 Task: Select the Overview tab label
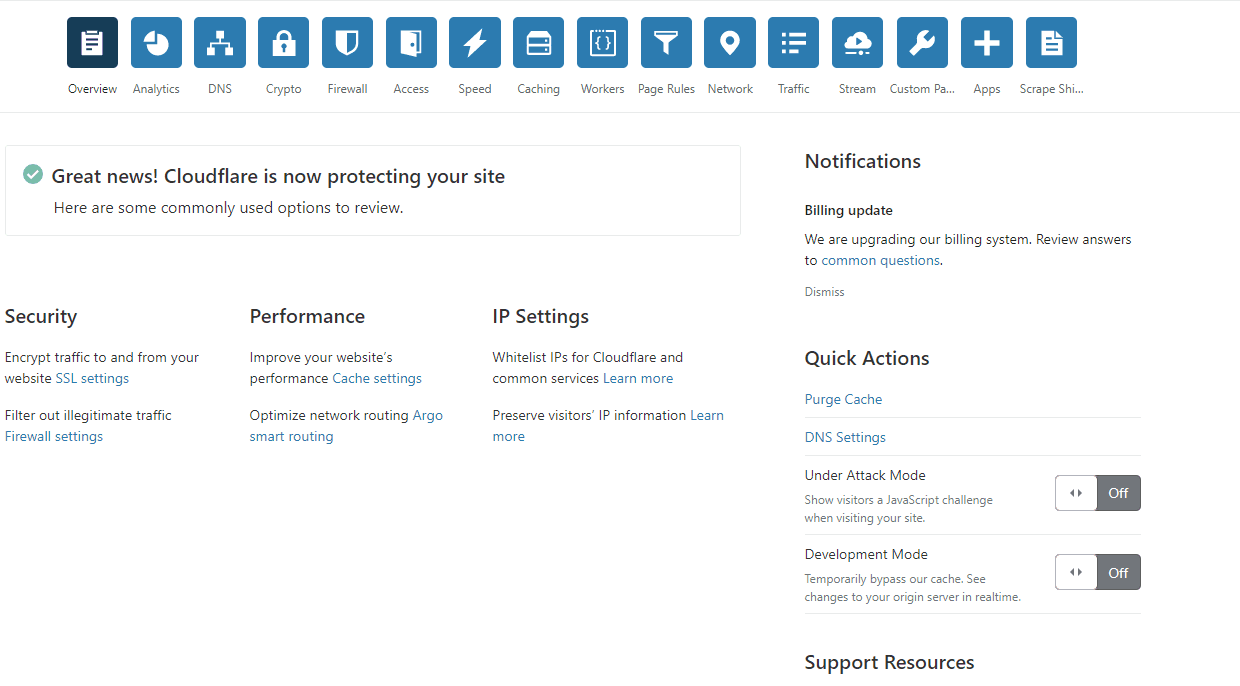92,89
